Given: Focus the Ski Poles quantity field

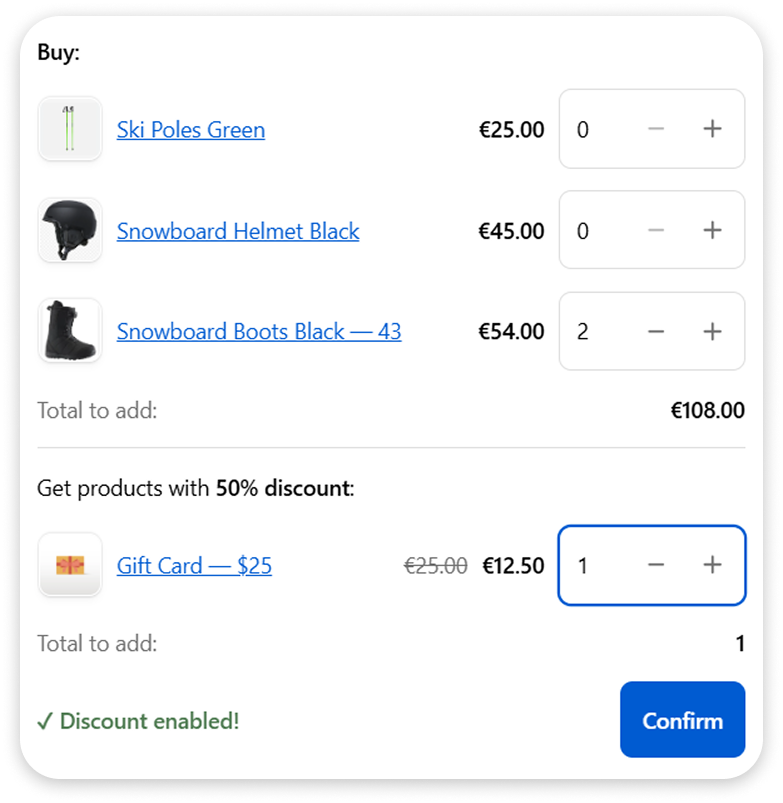Looking at the screenshot, I should 596,129.
